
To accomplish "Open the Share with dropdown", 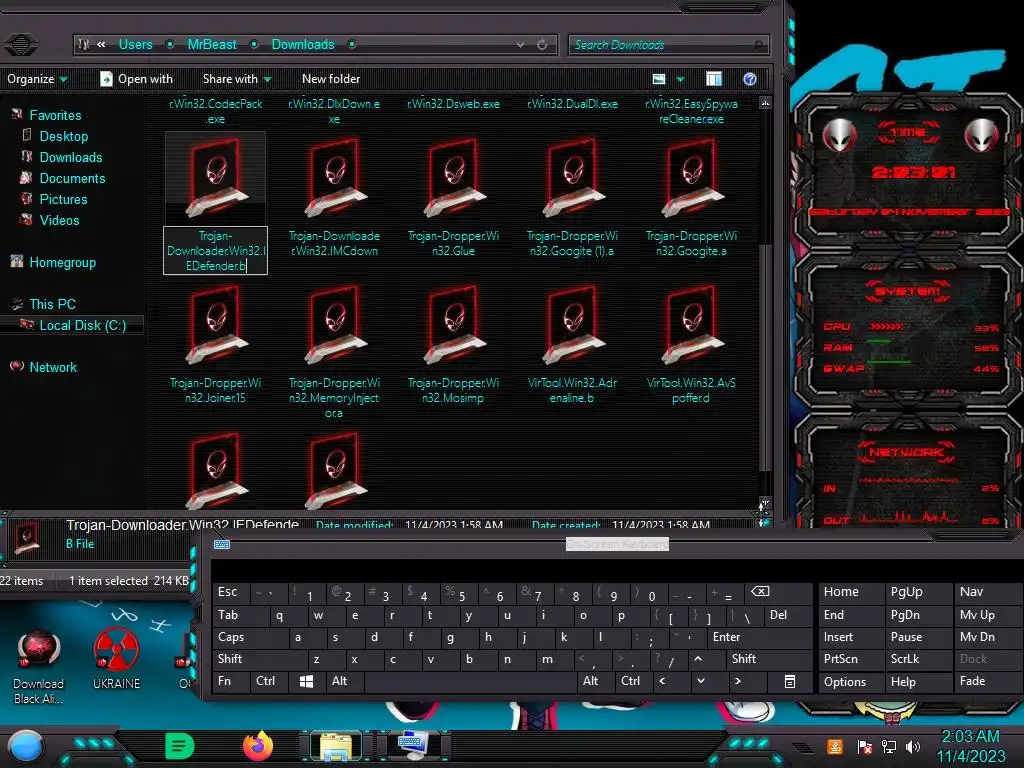I will (237, 79).
